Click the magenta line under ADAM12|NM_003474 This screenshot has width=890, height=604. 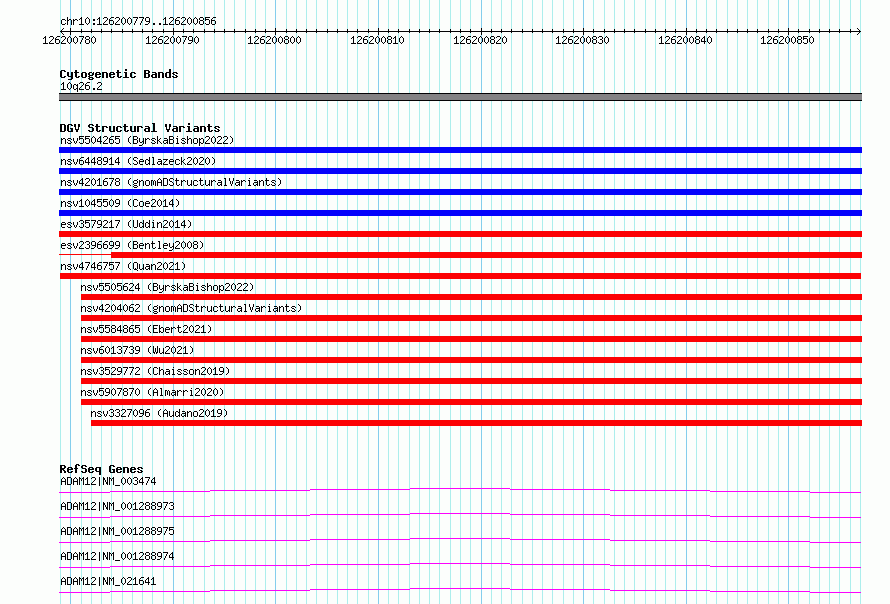point(460,490)
